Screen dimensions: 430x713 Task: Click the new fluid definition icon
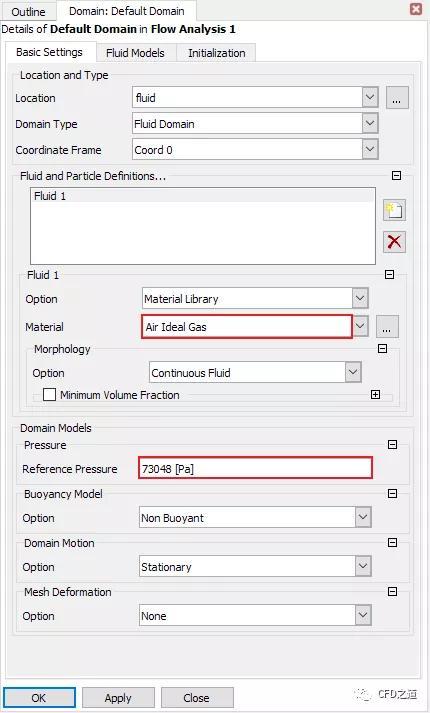[394, 210]
